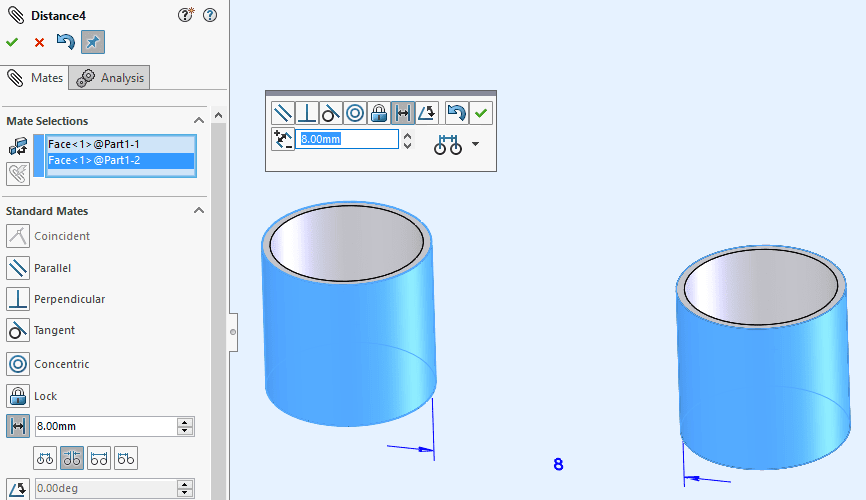
Task: Select Face<1>@Part1-1 in the mate selections list
Action: click(94, 144)
